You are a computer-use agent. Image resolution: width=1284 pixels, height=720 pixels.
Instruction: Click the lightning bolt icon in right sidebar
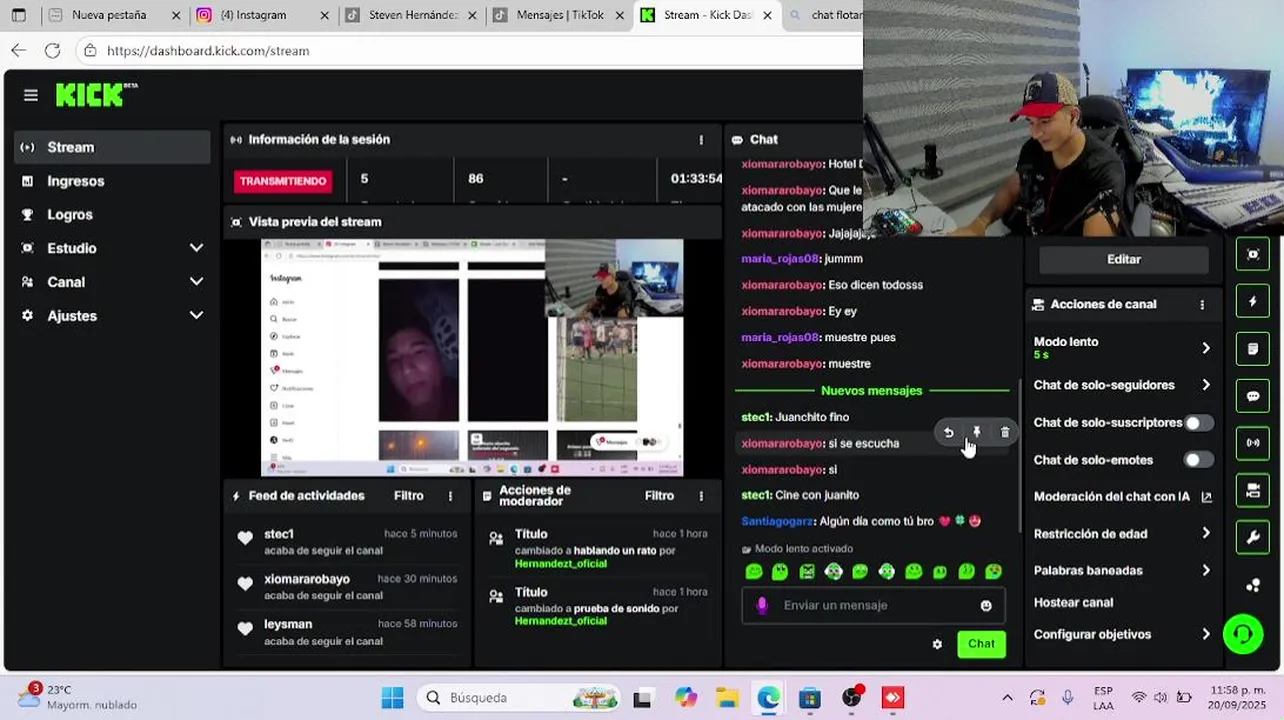point(1253,301)
